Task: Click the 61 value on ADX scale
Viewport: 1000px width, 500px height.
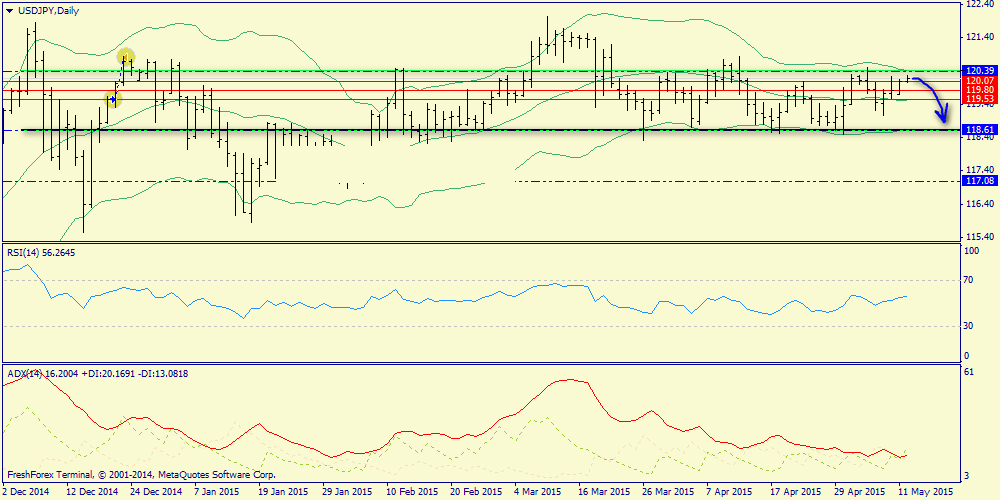Action: pos(966,372)
